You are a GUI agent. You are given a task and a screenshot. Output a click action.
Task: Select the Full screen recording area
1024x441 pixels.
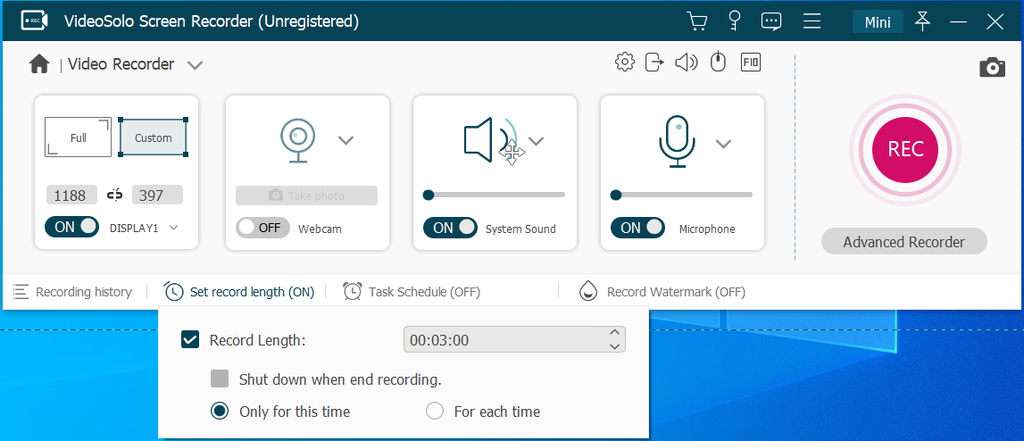pos(78,138)
